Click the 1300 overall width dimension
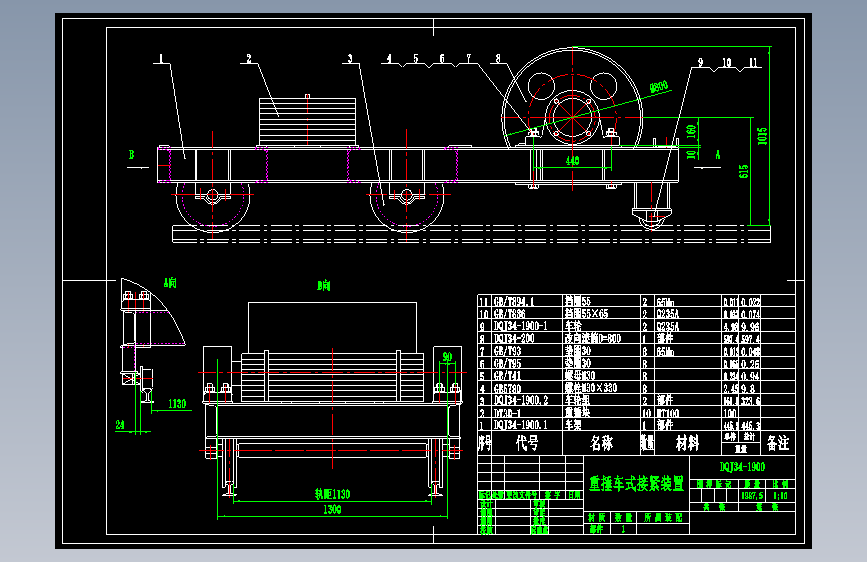 [x=332, y=509]
